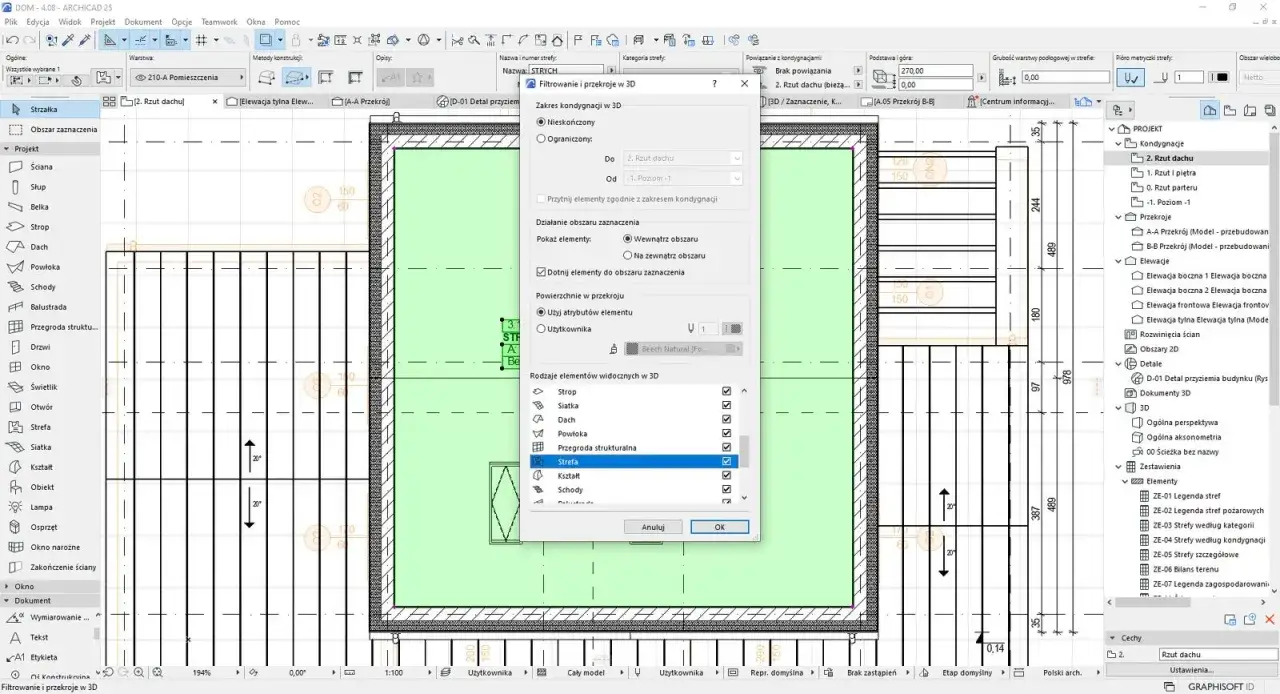Click the undo arrow in toolbar
Screen dimensions: 1280x694
click(x=11, y=40)
